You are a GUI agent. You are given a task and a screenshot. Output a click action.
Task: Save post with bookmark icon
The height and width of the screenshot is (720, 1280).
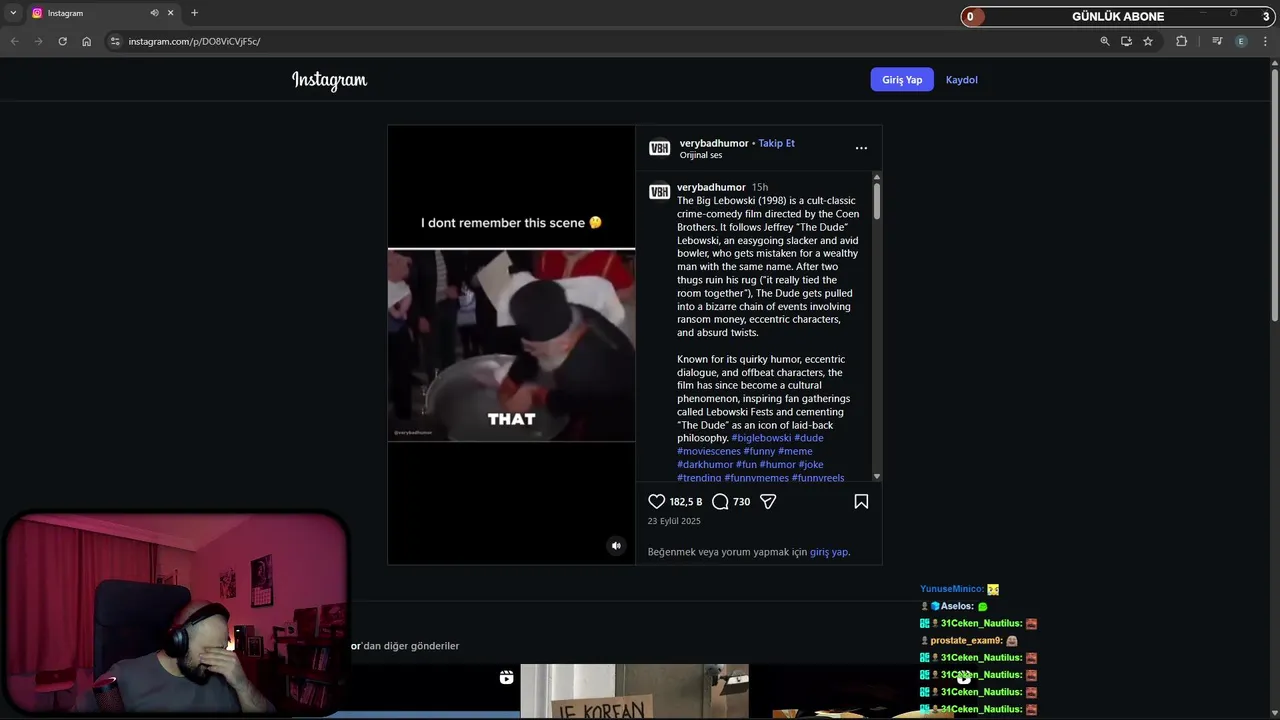click(x=861, y=502)
